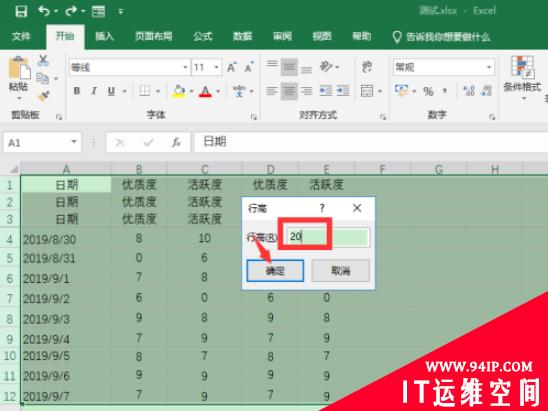
Task: Switch to the 插入 ribbon tab
Action: pyautogui.click(x=104, y=36)
